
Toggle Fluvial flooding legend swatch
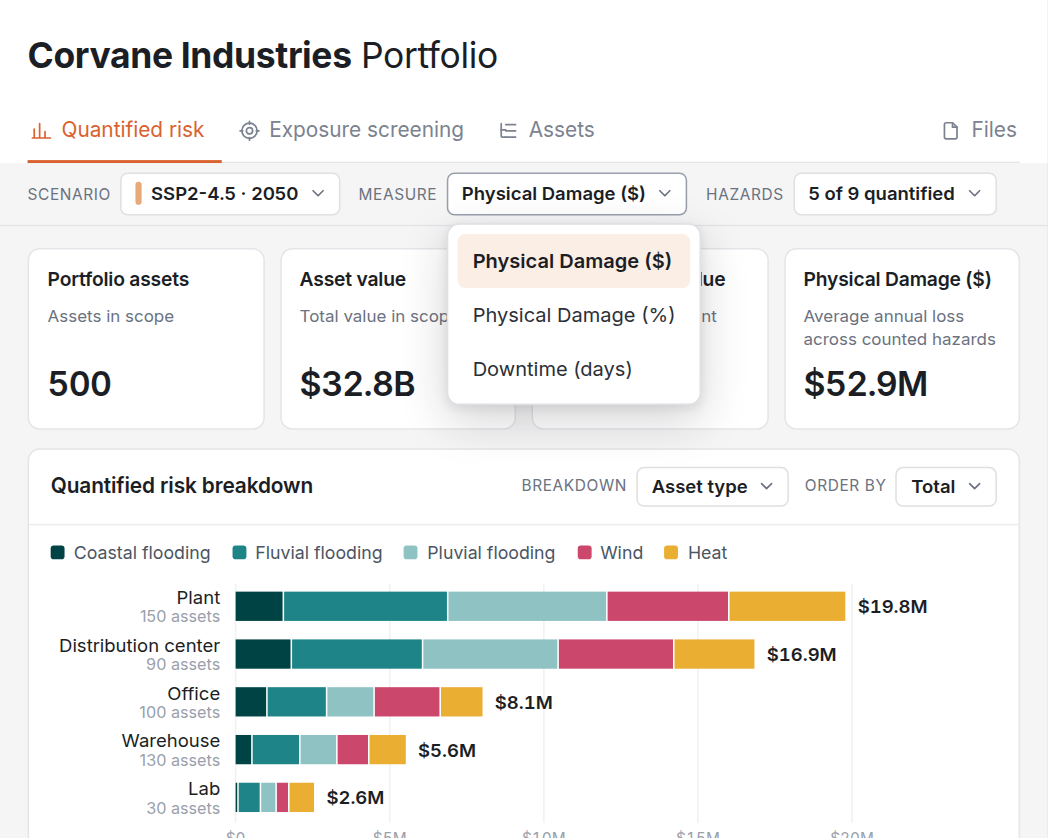pyautogui.click(x=239, y=553)
